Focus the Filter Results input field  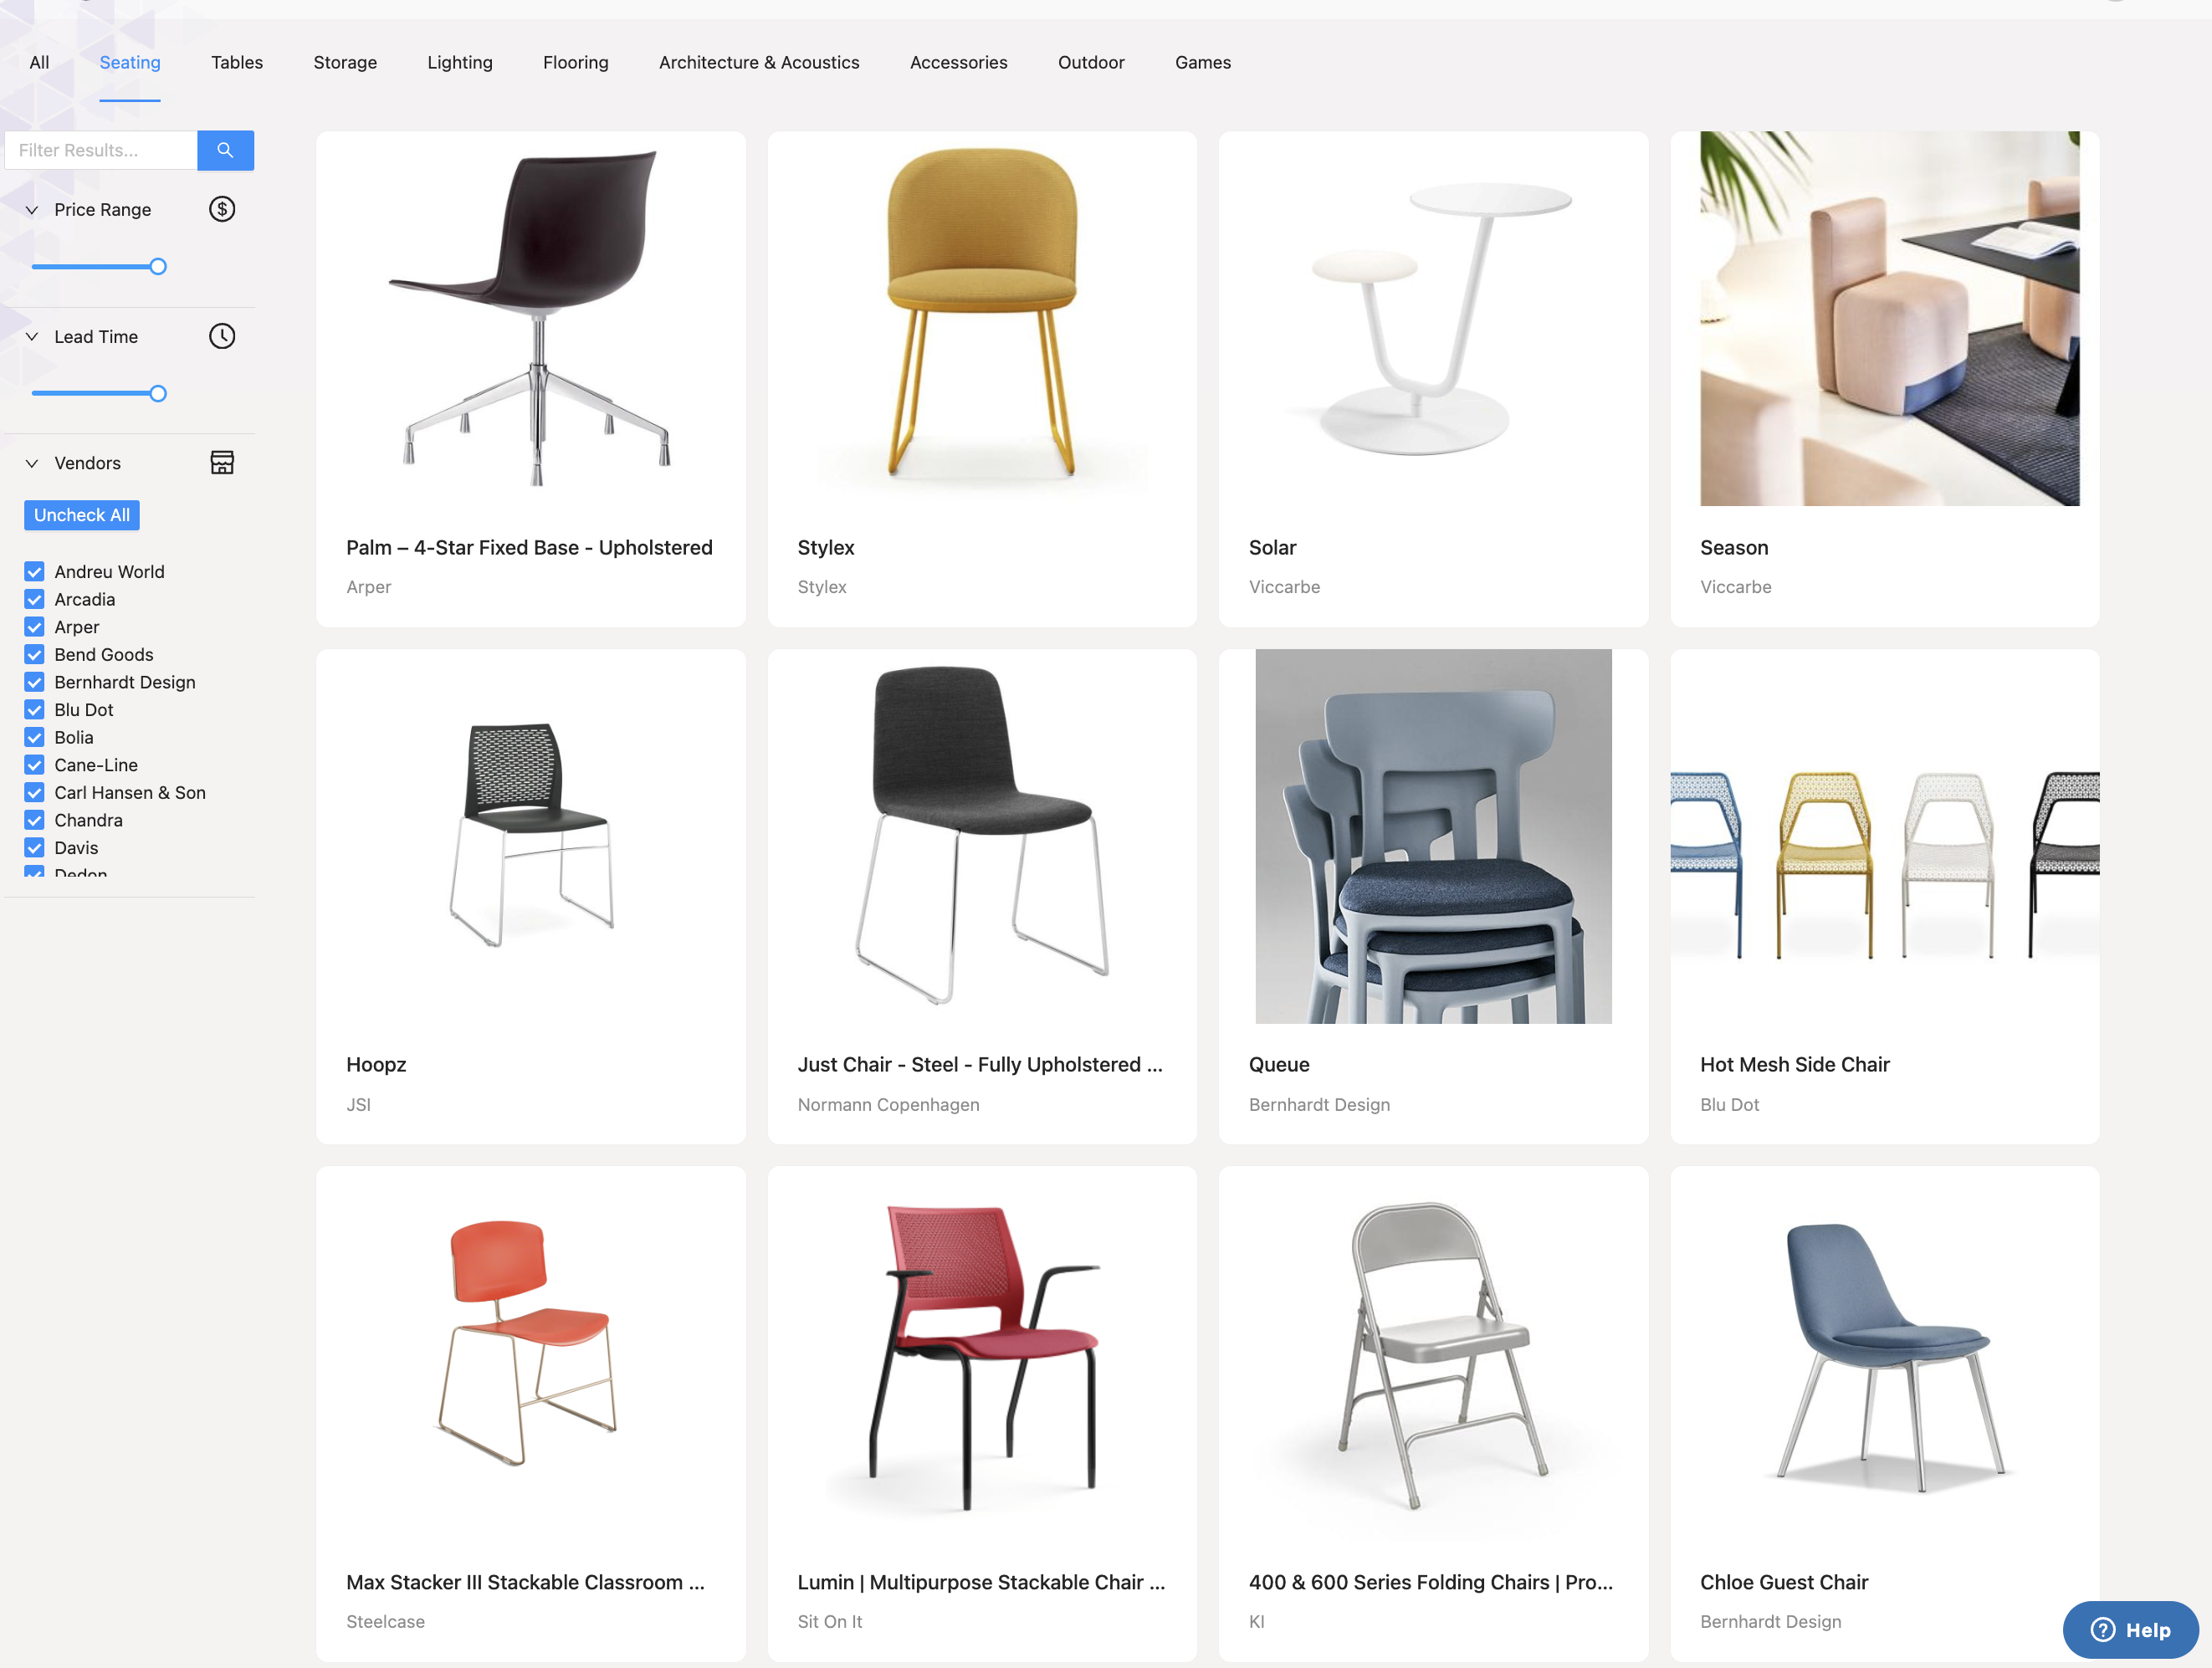coord(101,150)
